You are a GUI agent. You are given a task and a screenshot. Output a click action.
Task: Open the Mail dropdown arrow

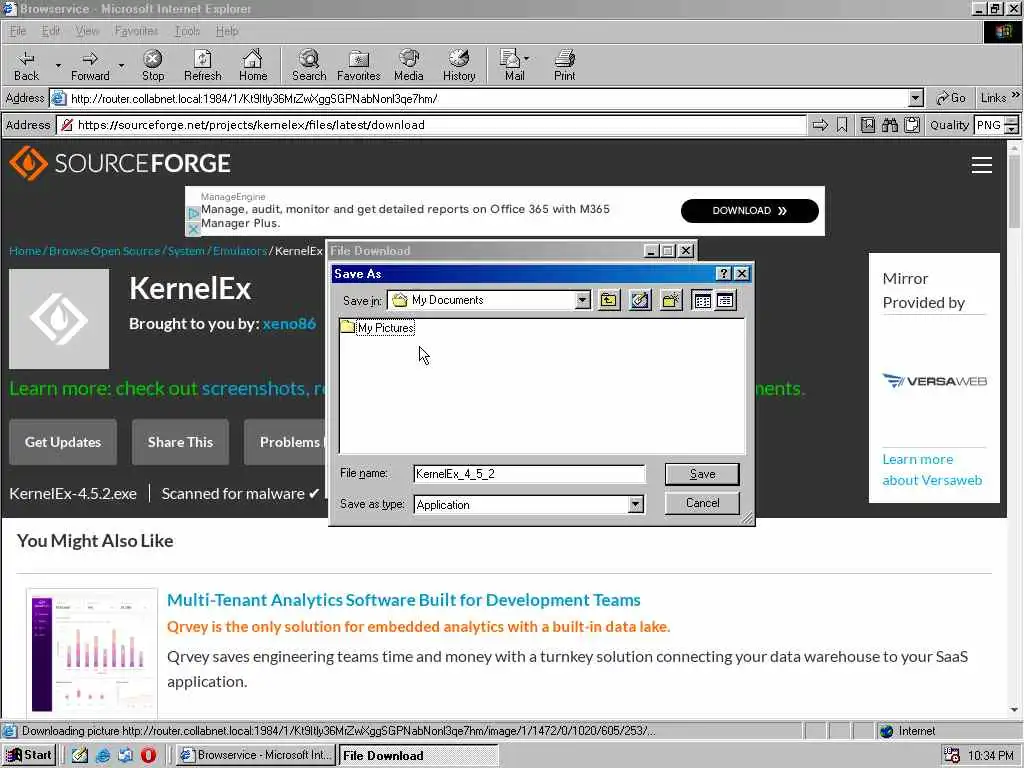tap(526, 59)
